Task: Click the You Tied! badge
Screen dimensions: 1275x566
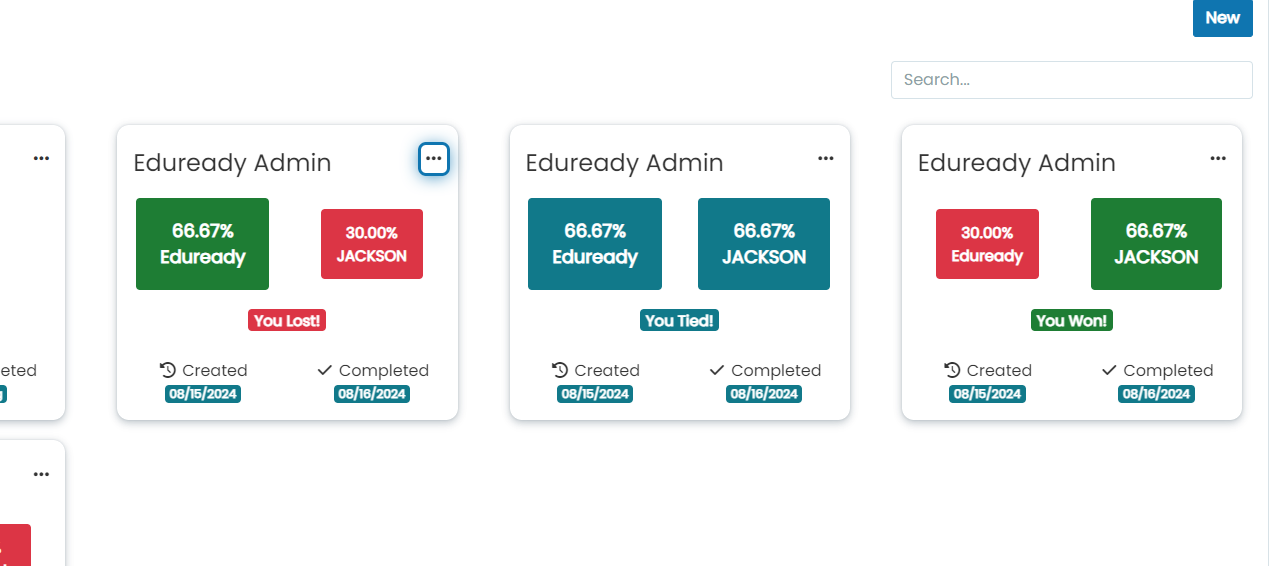Action: 680,321
